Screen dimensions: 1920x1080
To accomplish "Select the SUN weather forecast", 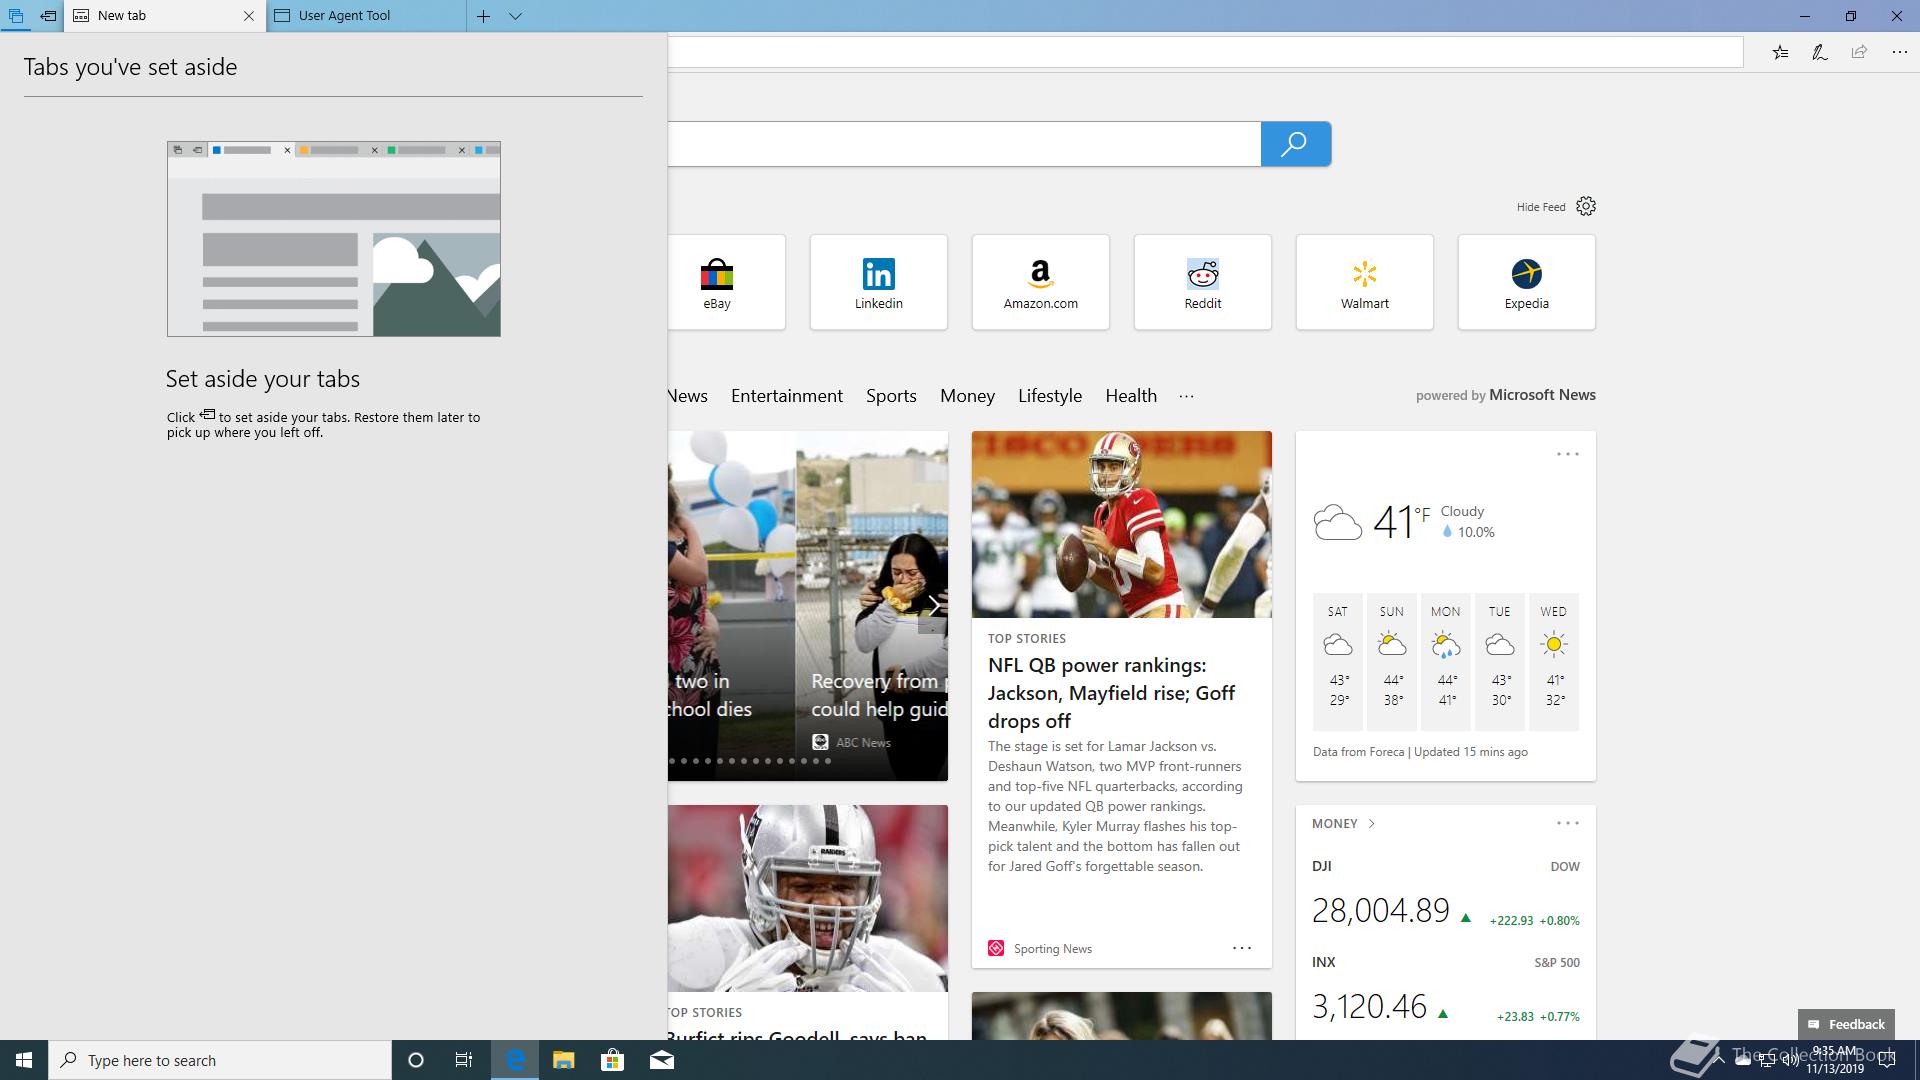I will click(1392, 661).
